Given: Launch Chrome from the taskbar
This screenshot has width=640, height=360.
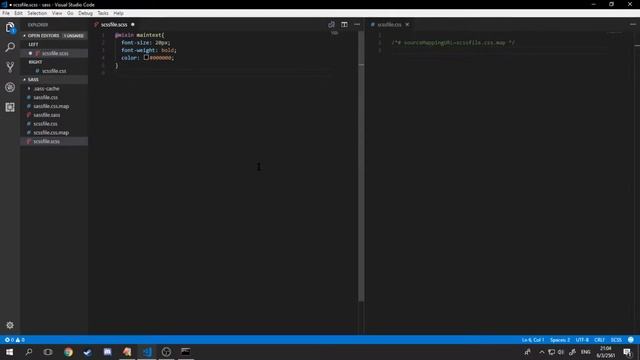Looking at the screenshot, I should (x=68, y=351).
